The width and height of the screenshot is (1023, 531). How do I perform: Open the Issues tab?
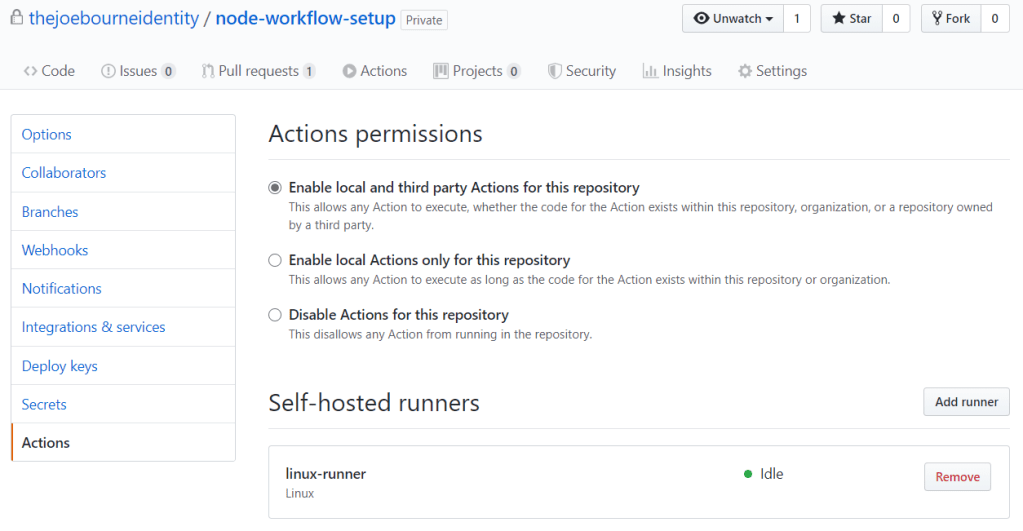tap(138, 71)
